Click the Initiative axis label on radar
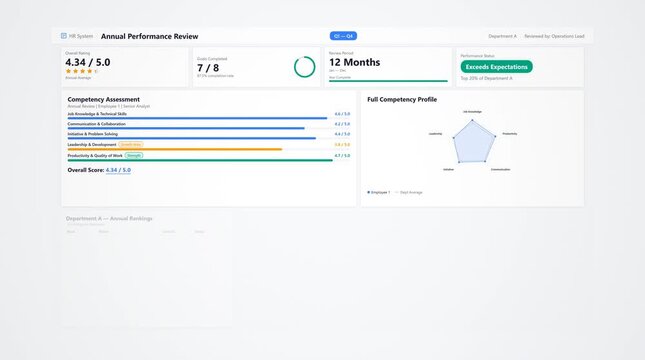 coord(448,169)
